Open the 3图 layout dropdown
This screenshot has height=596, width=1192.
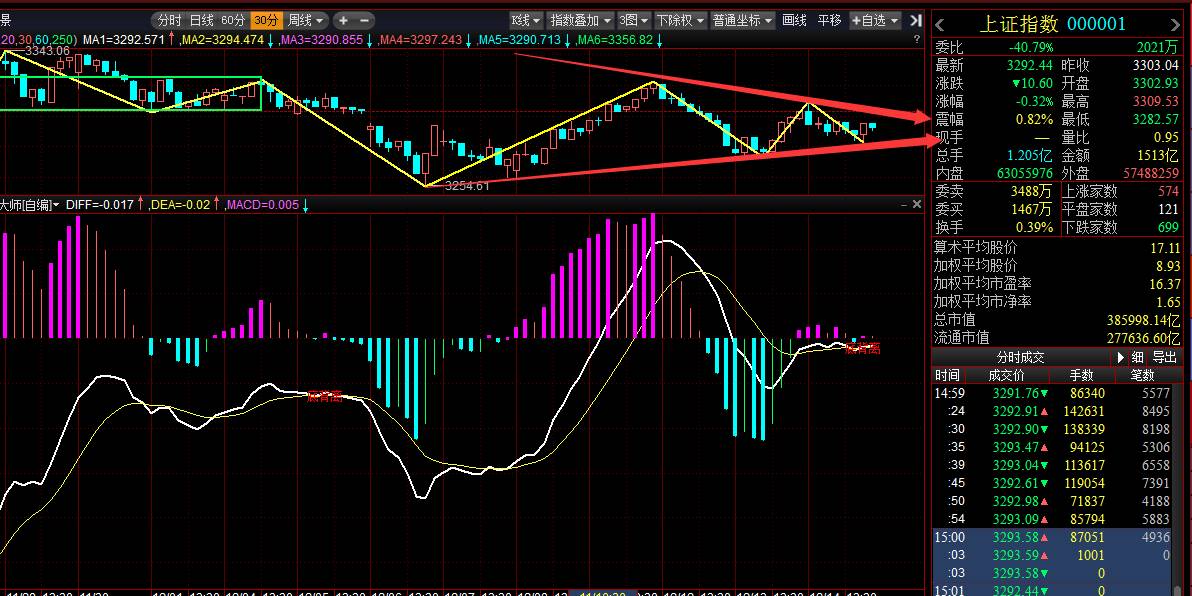tap(634, 21)
